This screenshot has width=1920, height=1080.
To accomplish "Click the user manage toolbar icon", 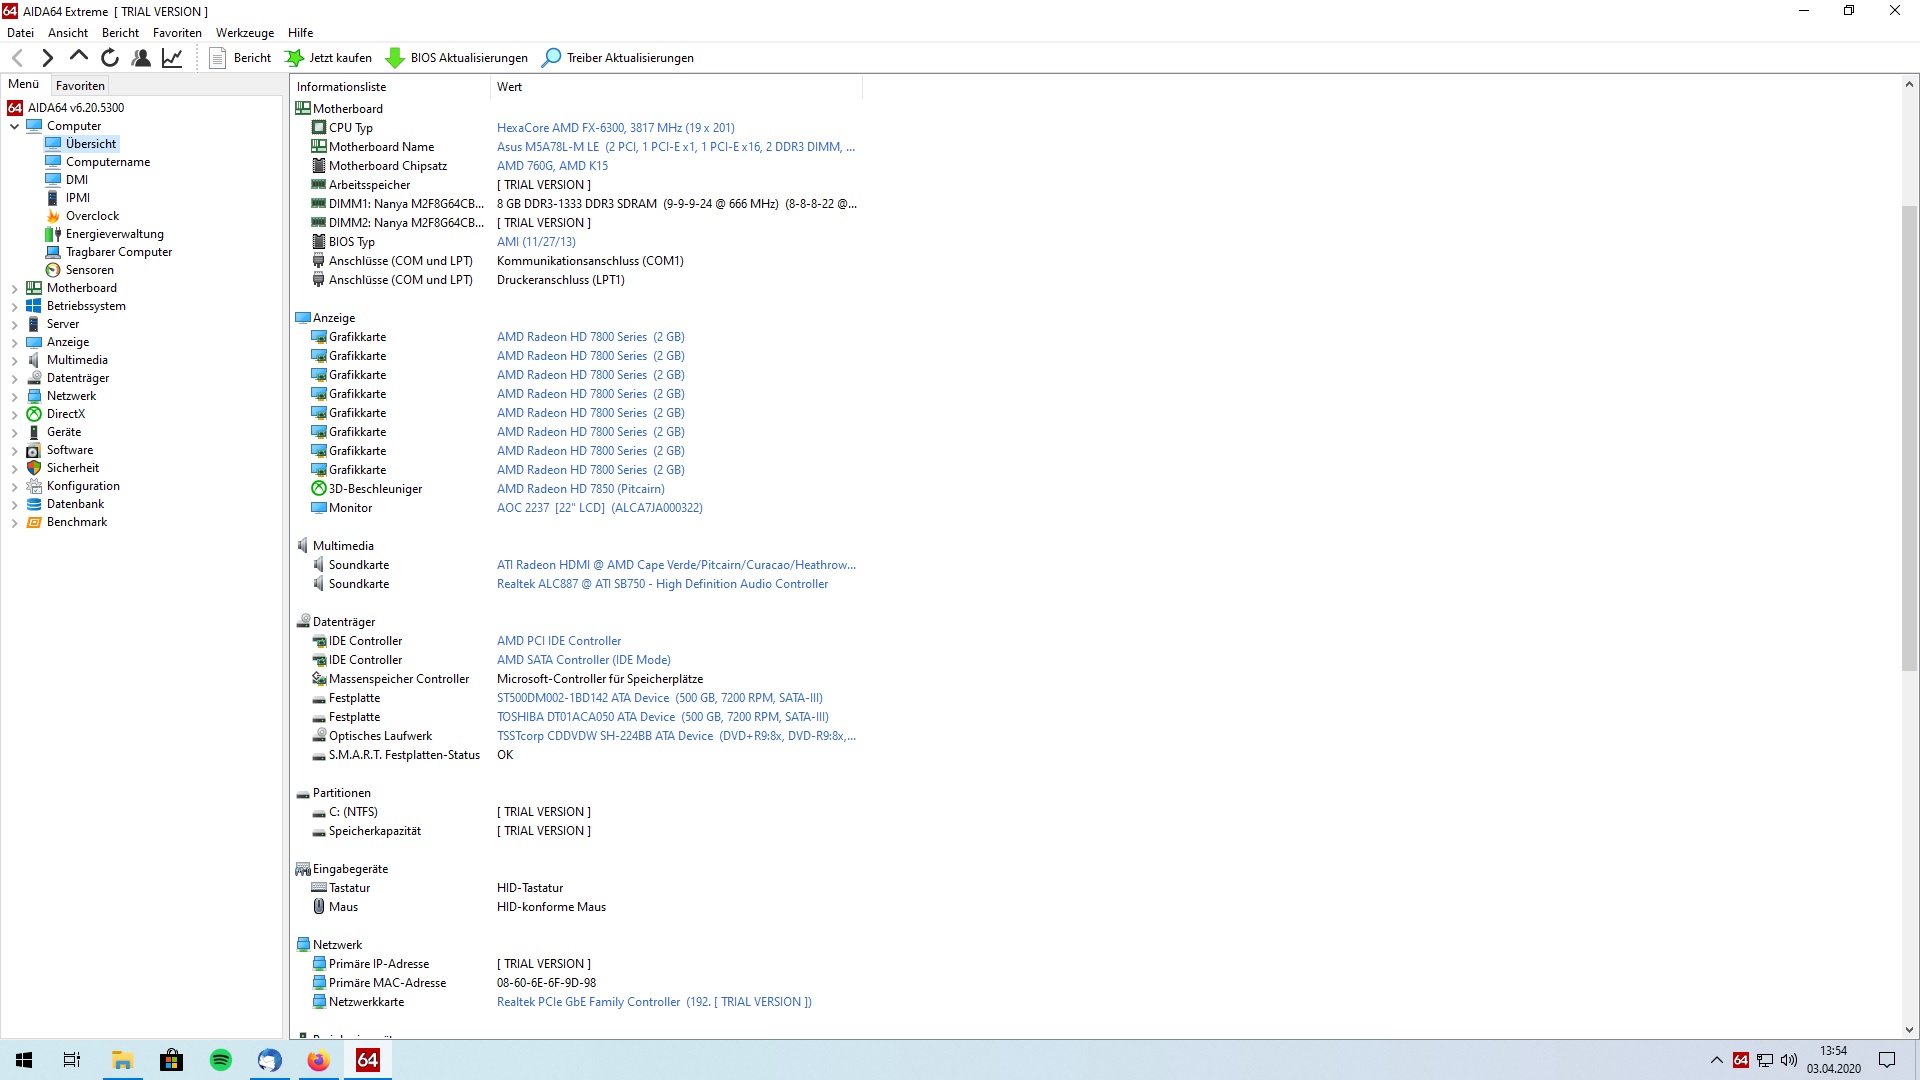I will [x=141, y=58].
